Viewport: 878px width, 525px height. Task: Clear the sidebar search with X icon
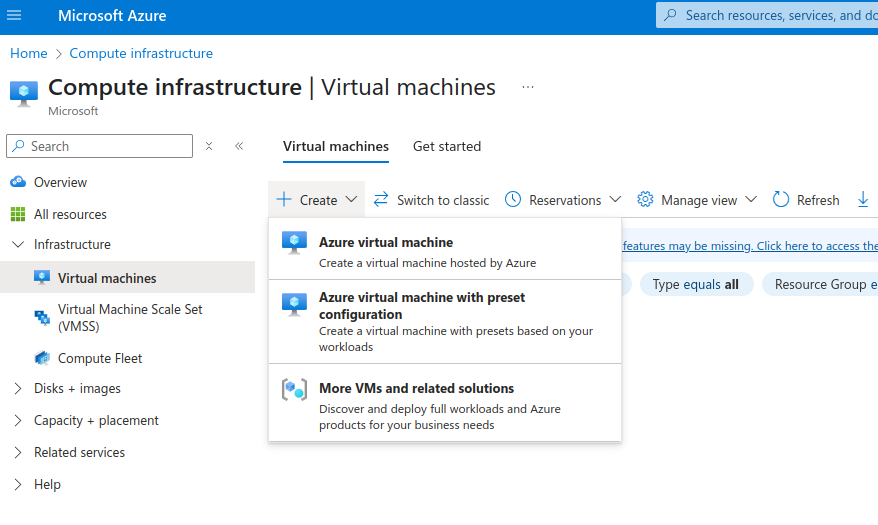click(209, 146)
